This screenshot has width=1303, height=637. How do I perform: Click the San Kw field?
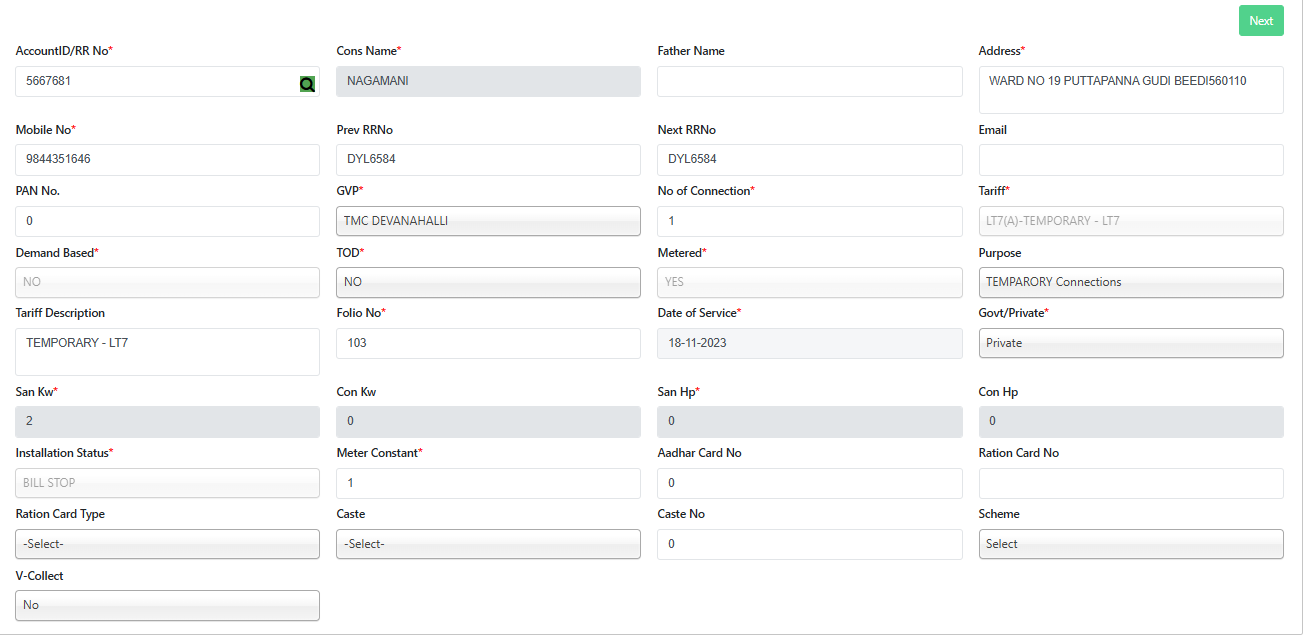click(168, 422)
